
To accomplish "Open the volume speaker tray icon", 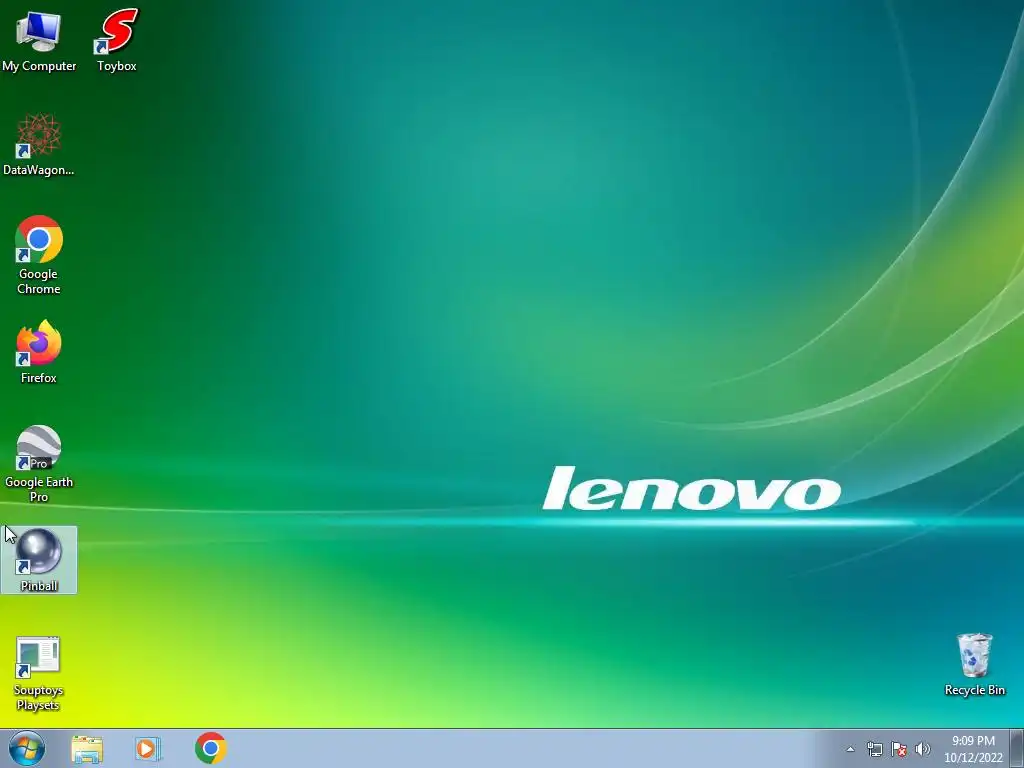I will coord(922,749).
